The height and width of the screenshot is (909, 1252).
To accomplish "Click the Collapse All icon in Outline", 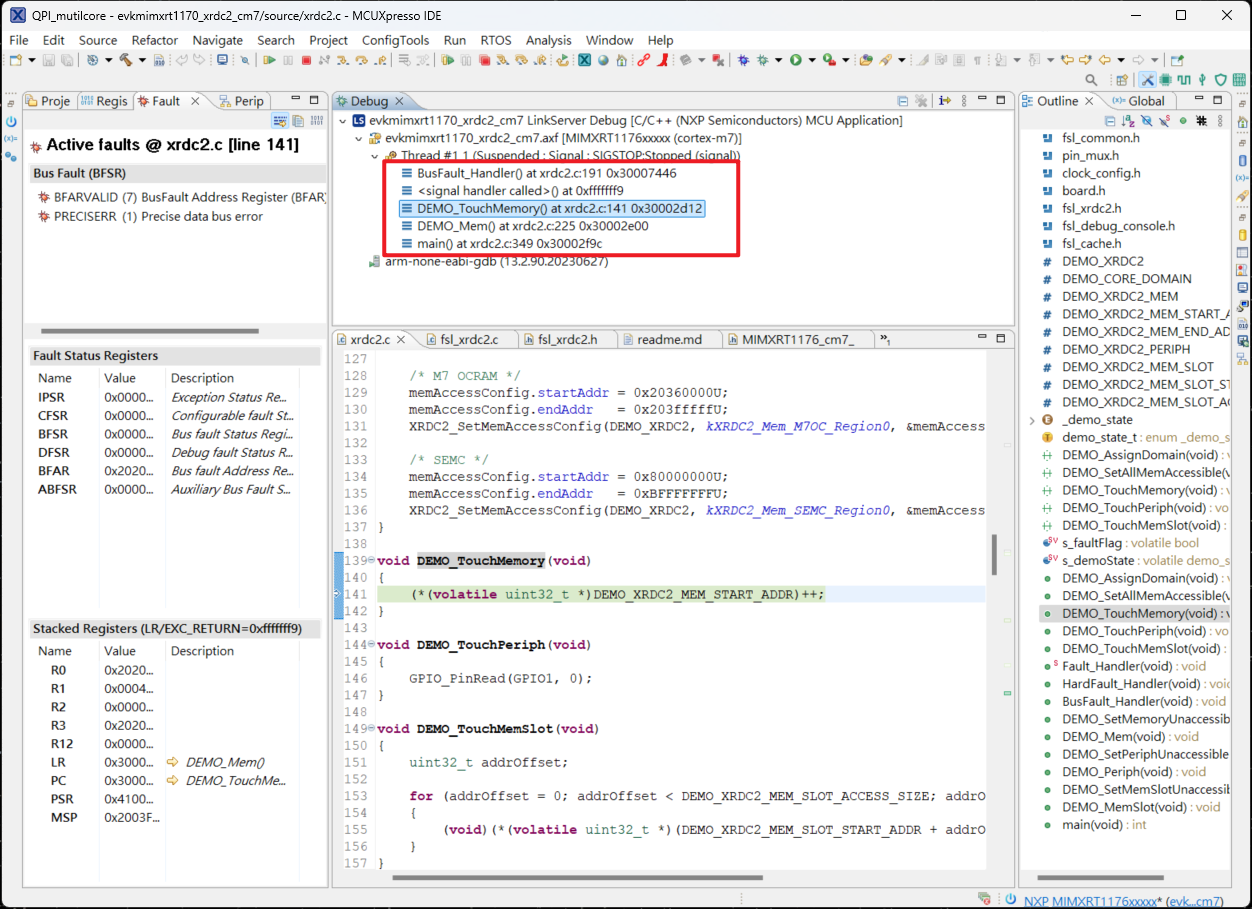I will pyautogui.click(x=1112, y=120).
